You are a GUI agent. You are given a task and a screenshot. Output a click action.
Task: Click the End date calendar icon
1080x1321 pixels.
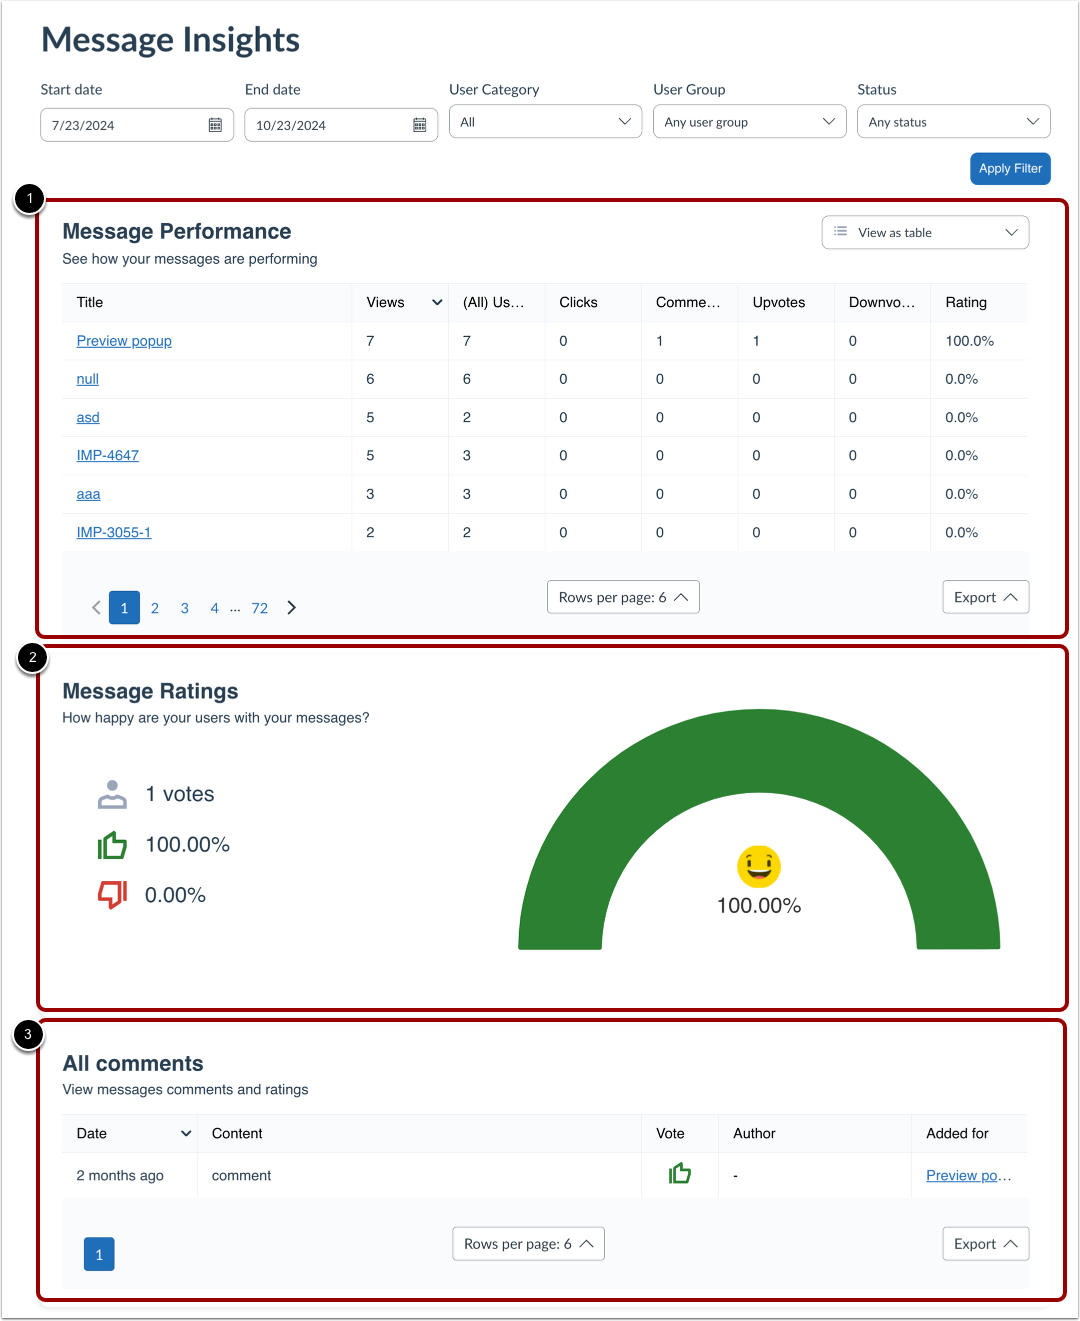point(421,124)
